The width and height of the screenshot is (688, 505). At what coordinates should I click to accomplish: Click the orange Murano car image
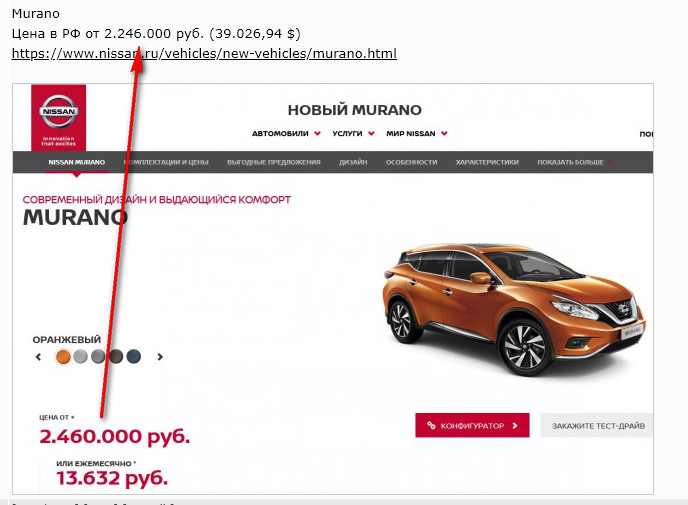click(513, 308)
